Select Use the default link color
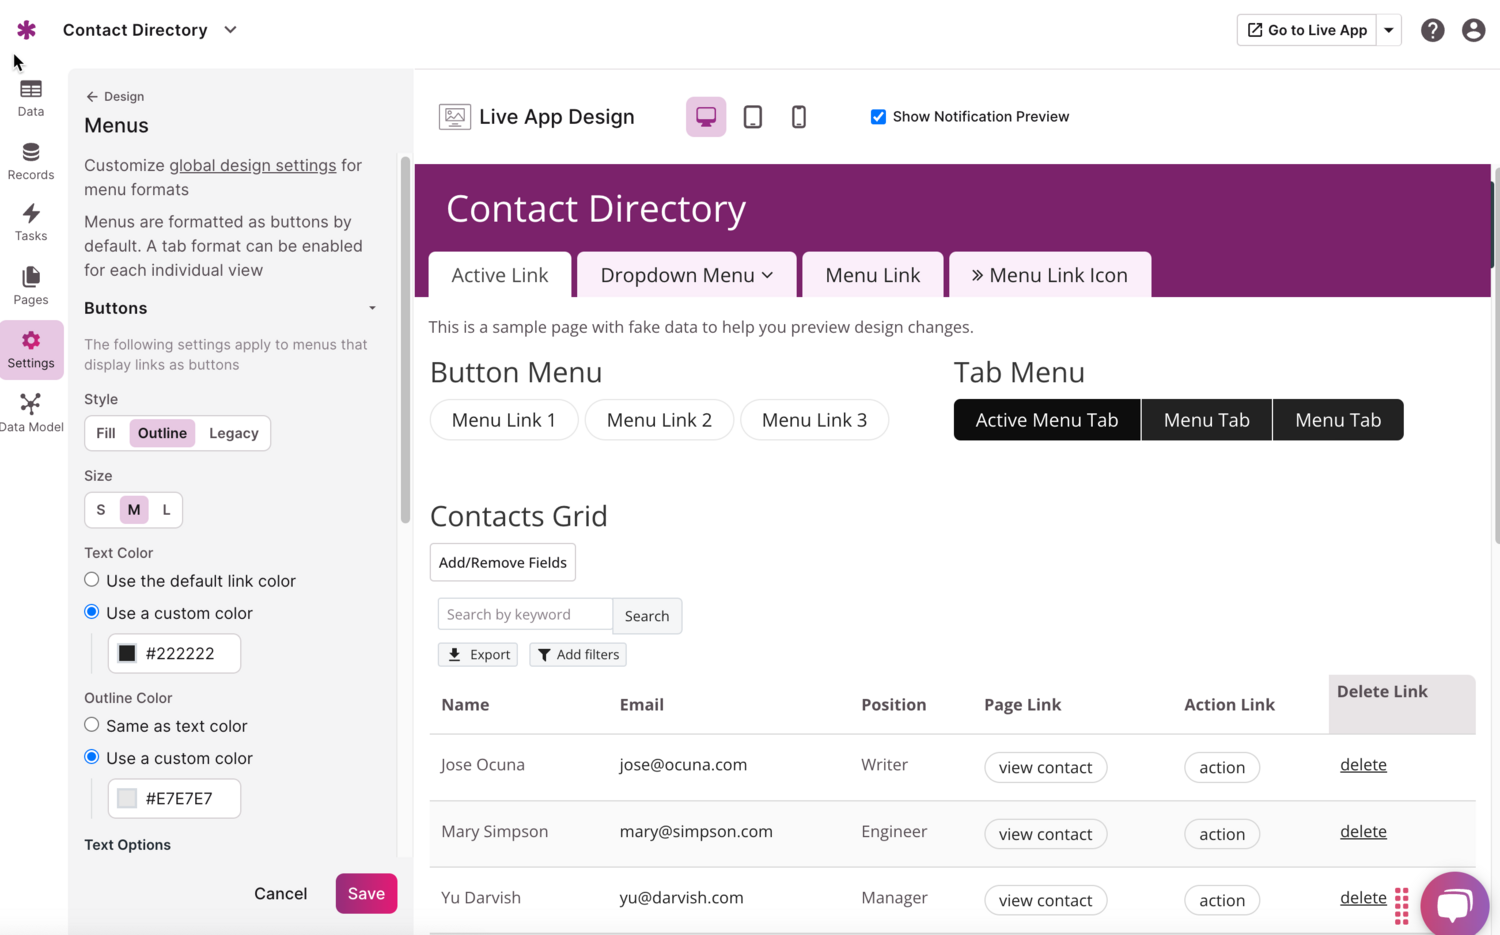The image size is (1500, 935). click(x=92, y=580)
